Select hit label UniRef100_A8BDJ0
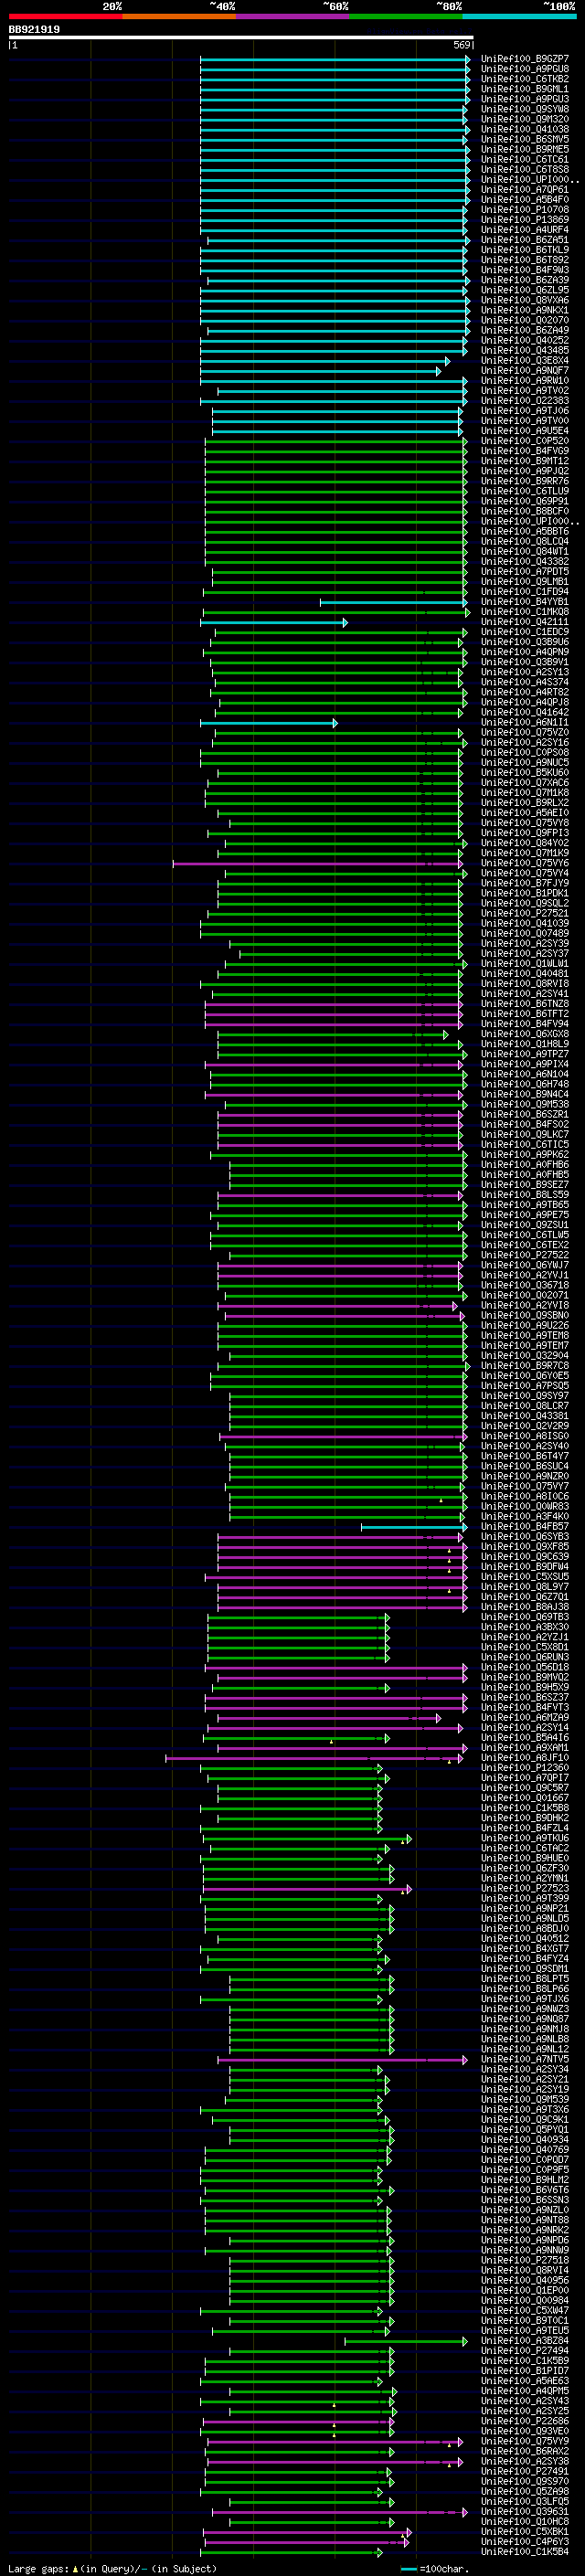 pos(525,1929)
